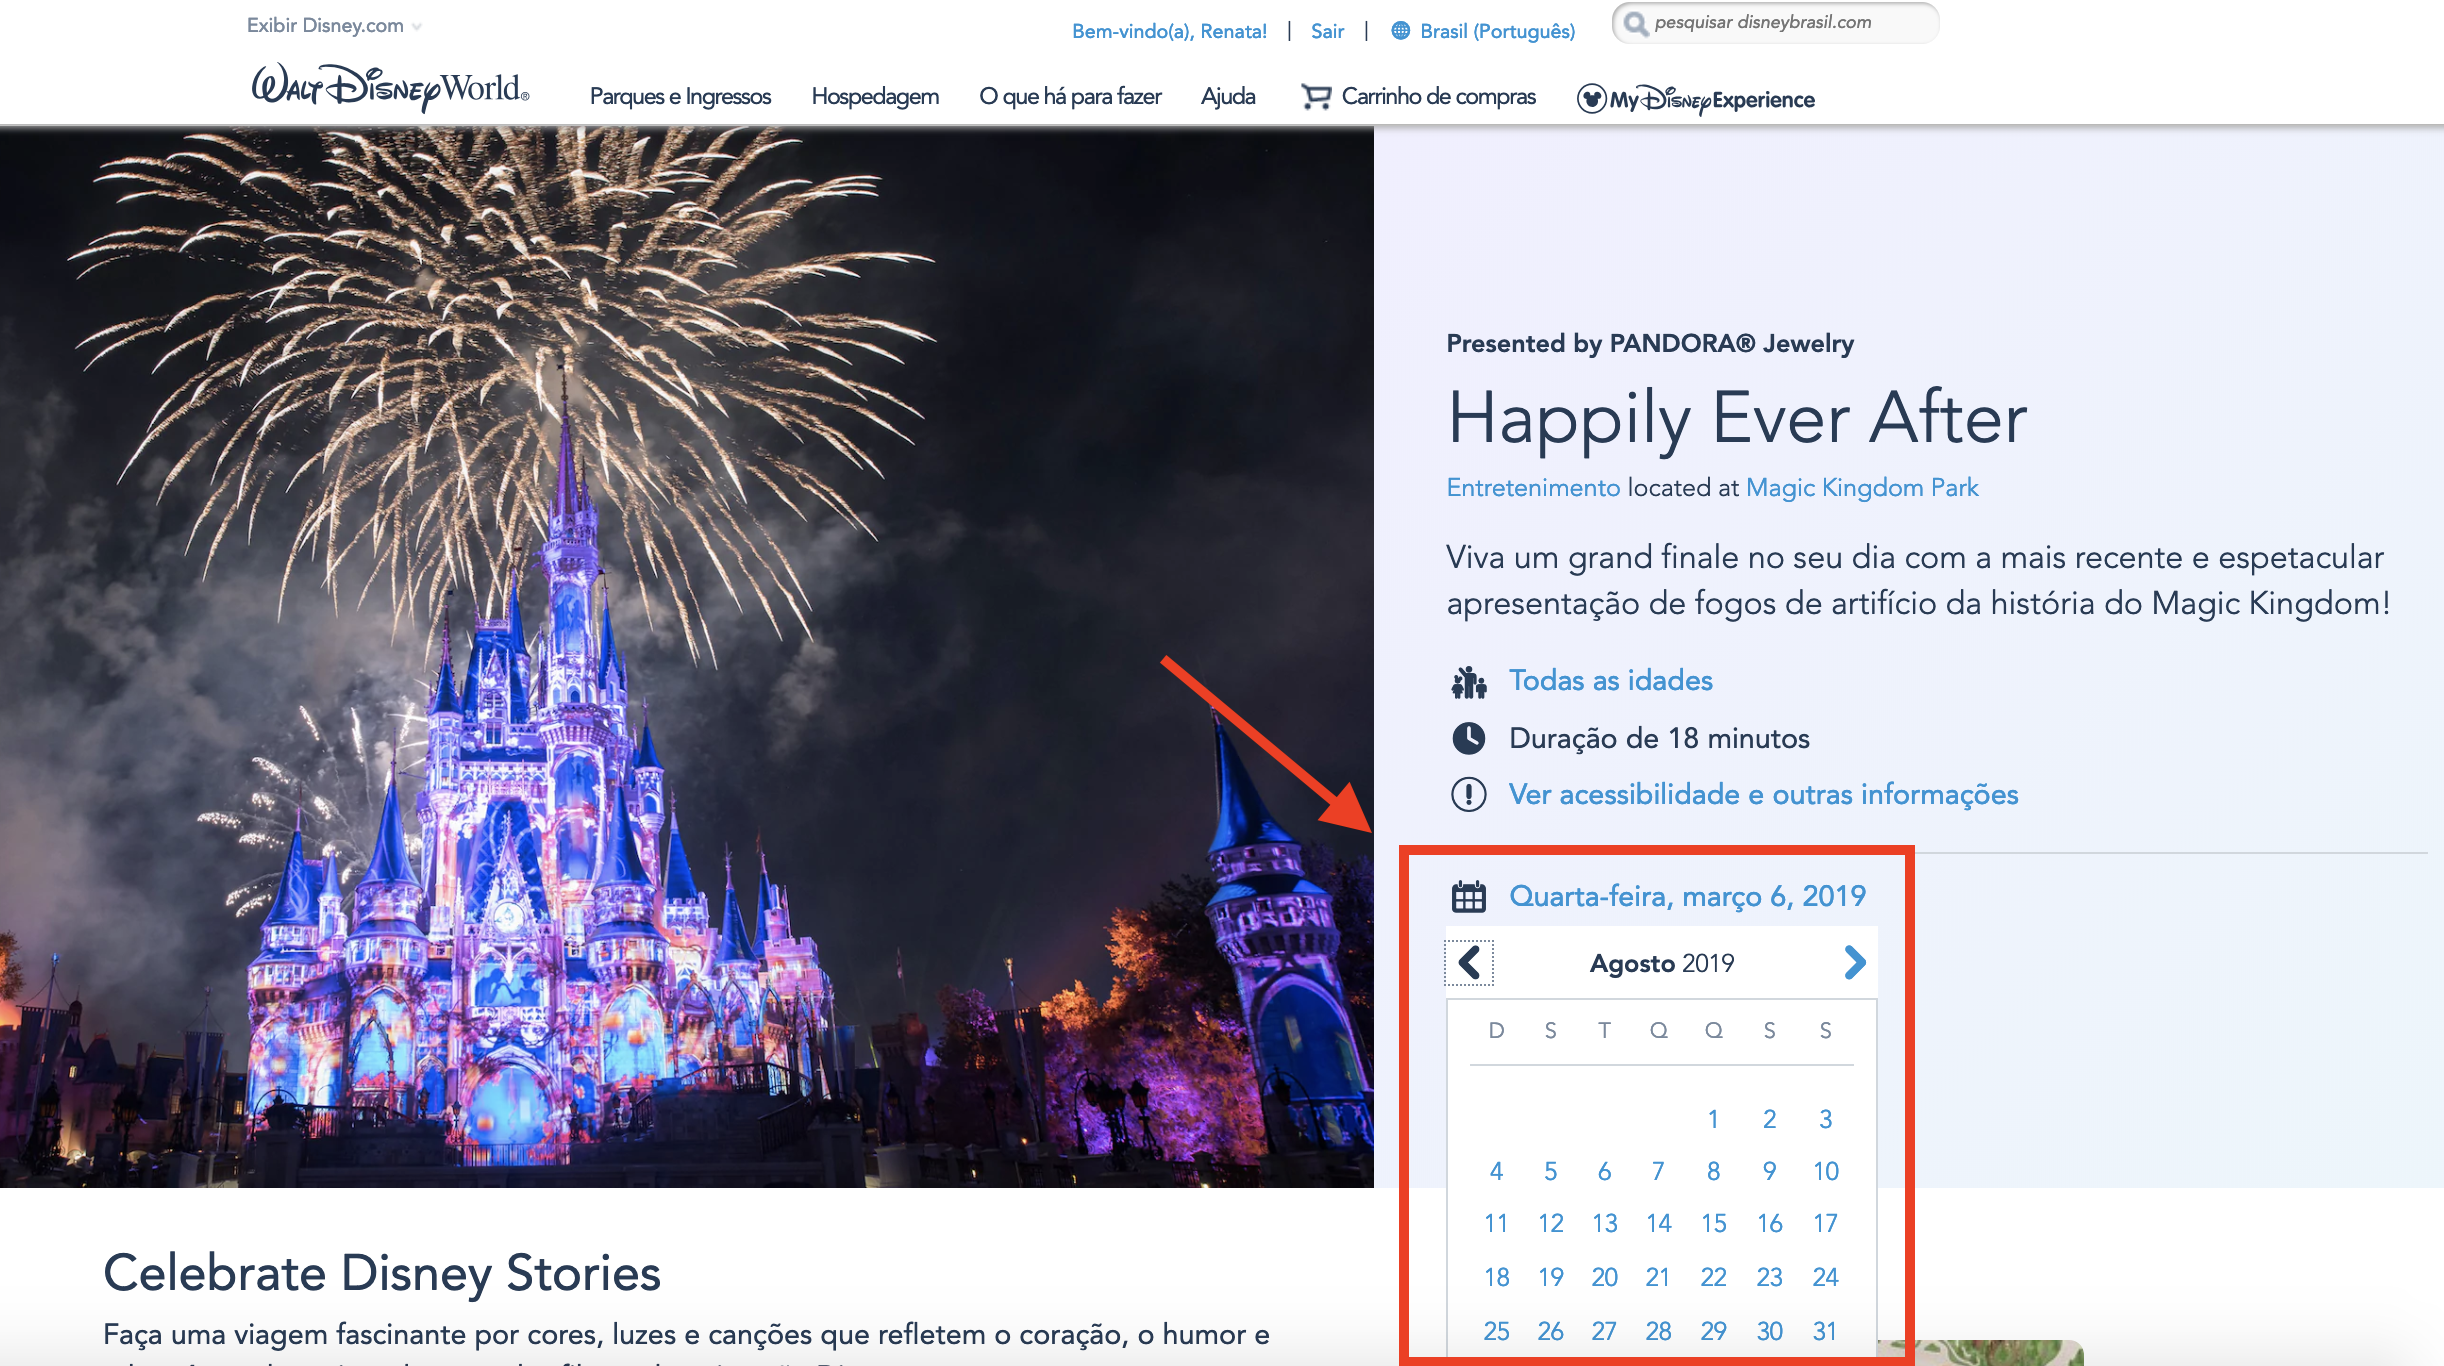Select Brasil (Português) language link
This screenshot has height=1366, width=2444.
coord(1497,31)
